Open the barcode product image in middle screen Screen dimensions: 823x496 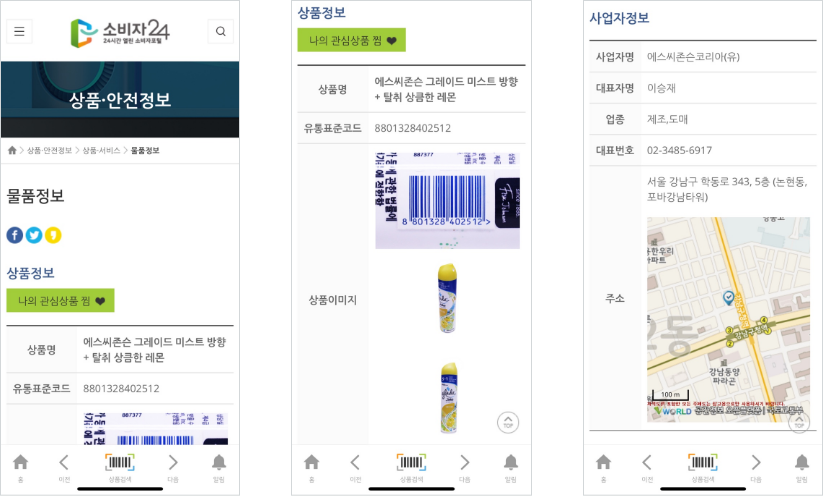[x=447, y=200]
